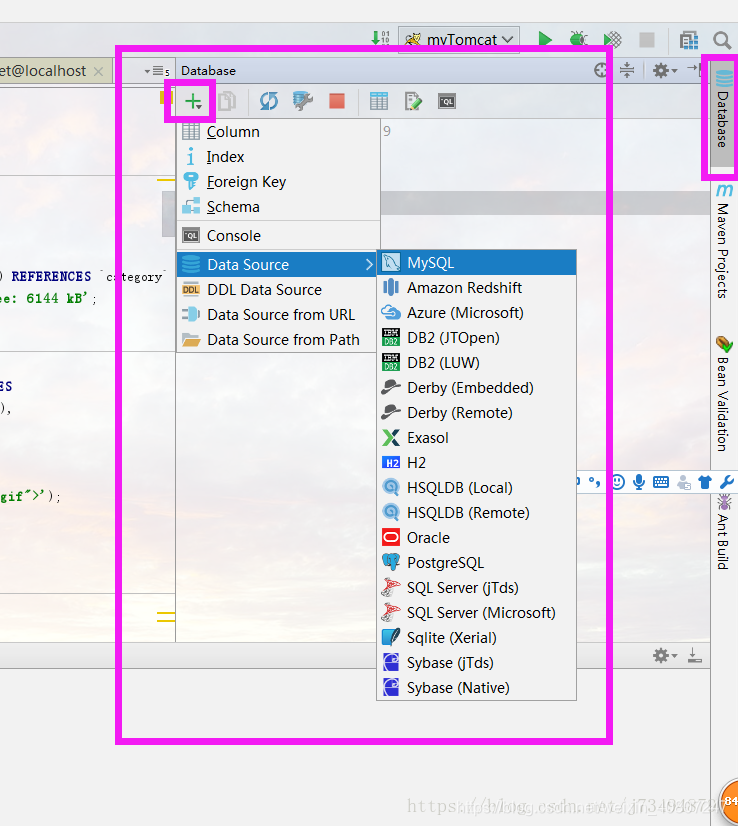Click the bottom panel hide/download arrow icon

click(x=695, y=655)
